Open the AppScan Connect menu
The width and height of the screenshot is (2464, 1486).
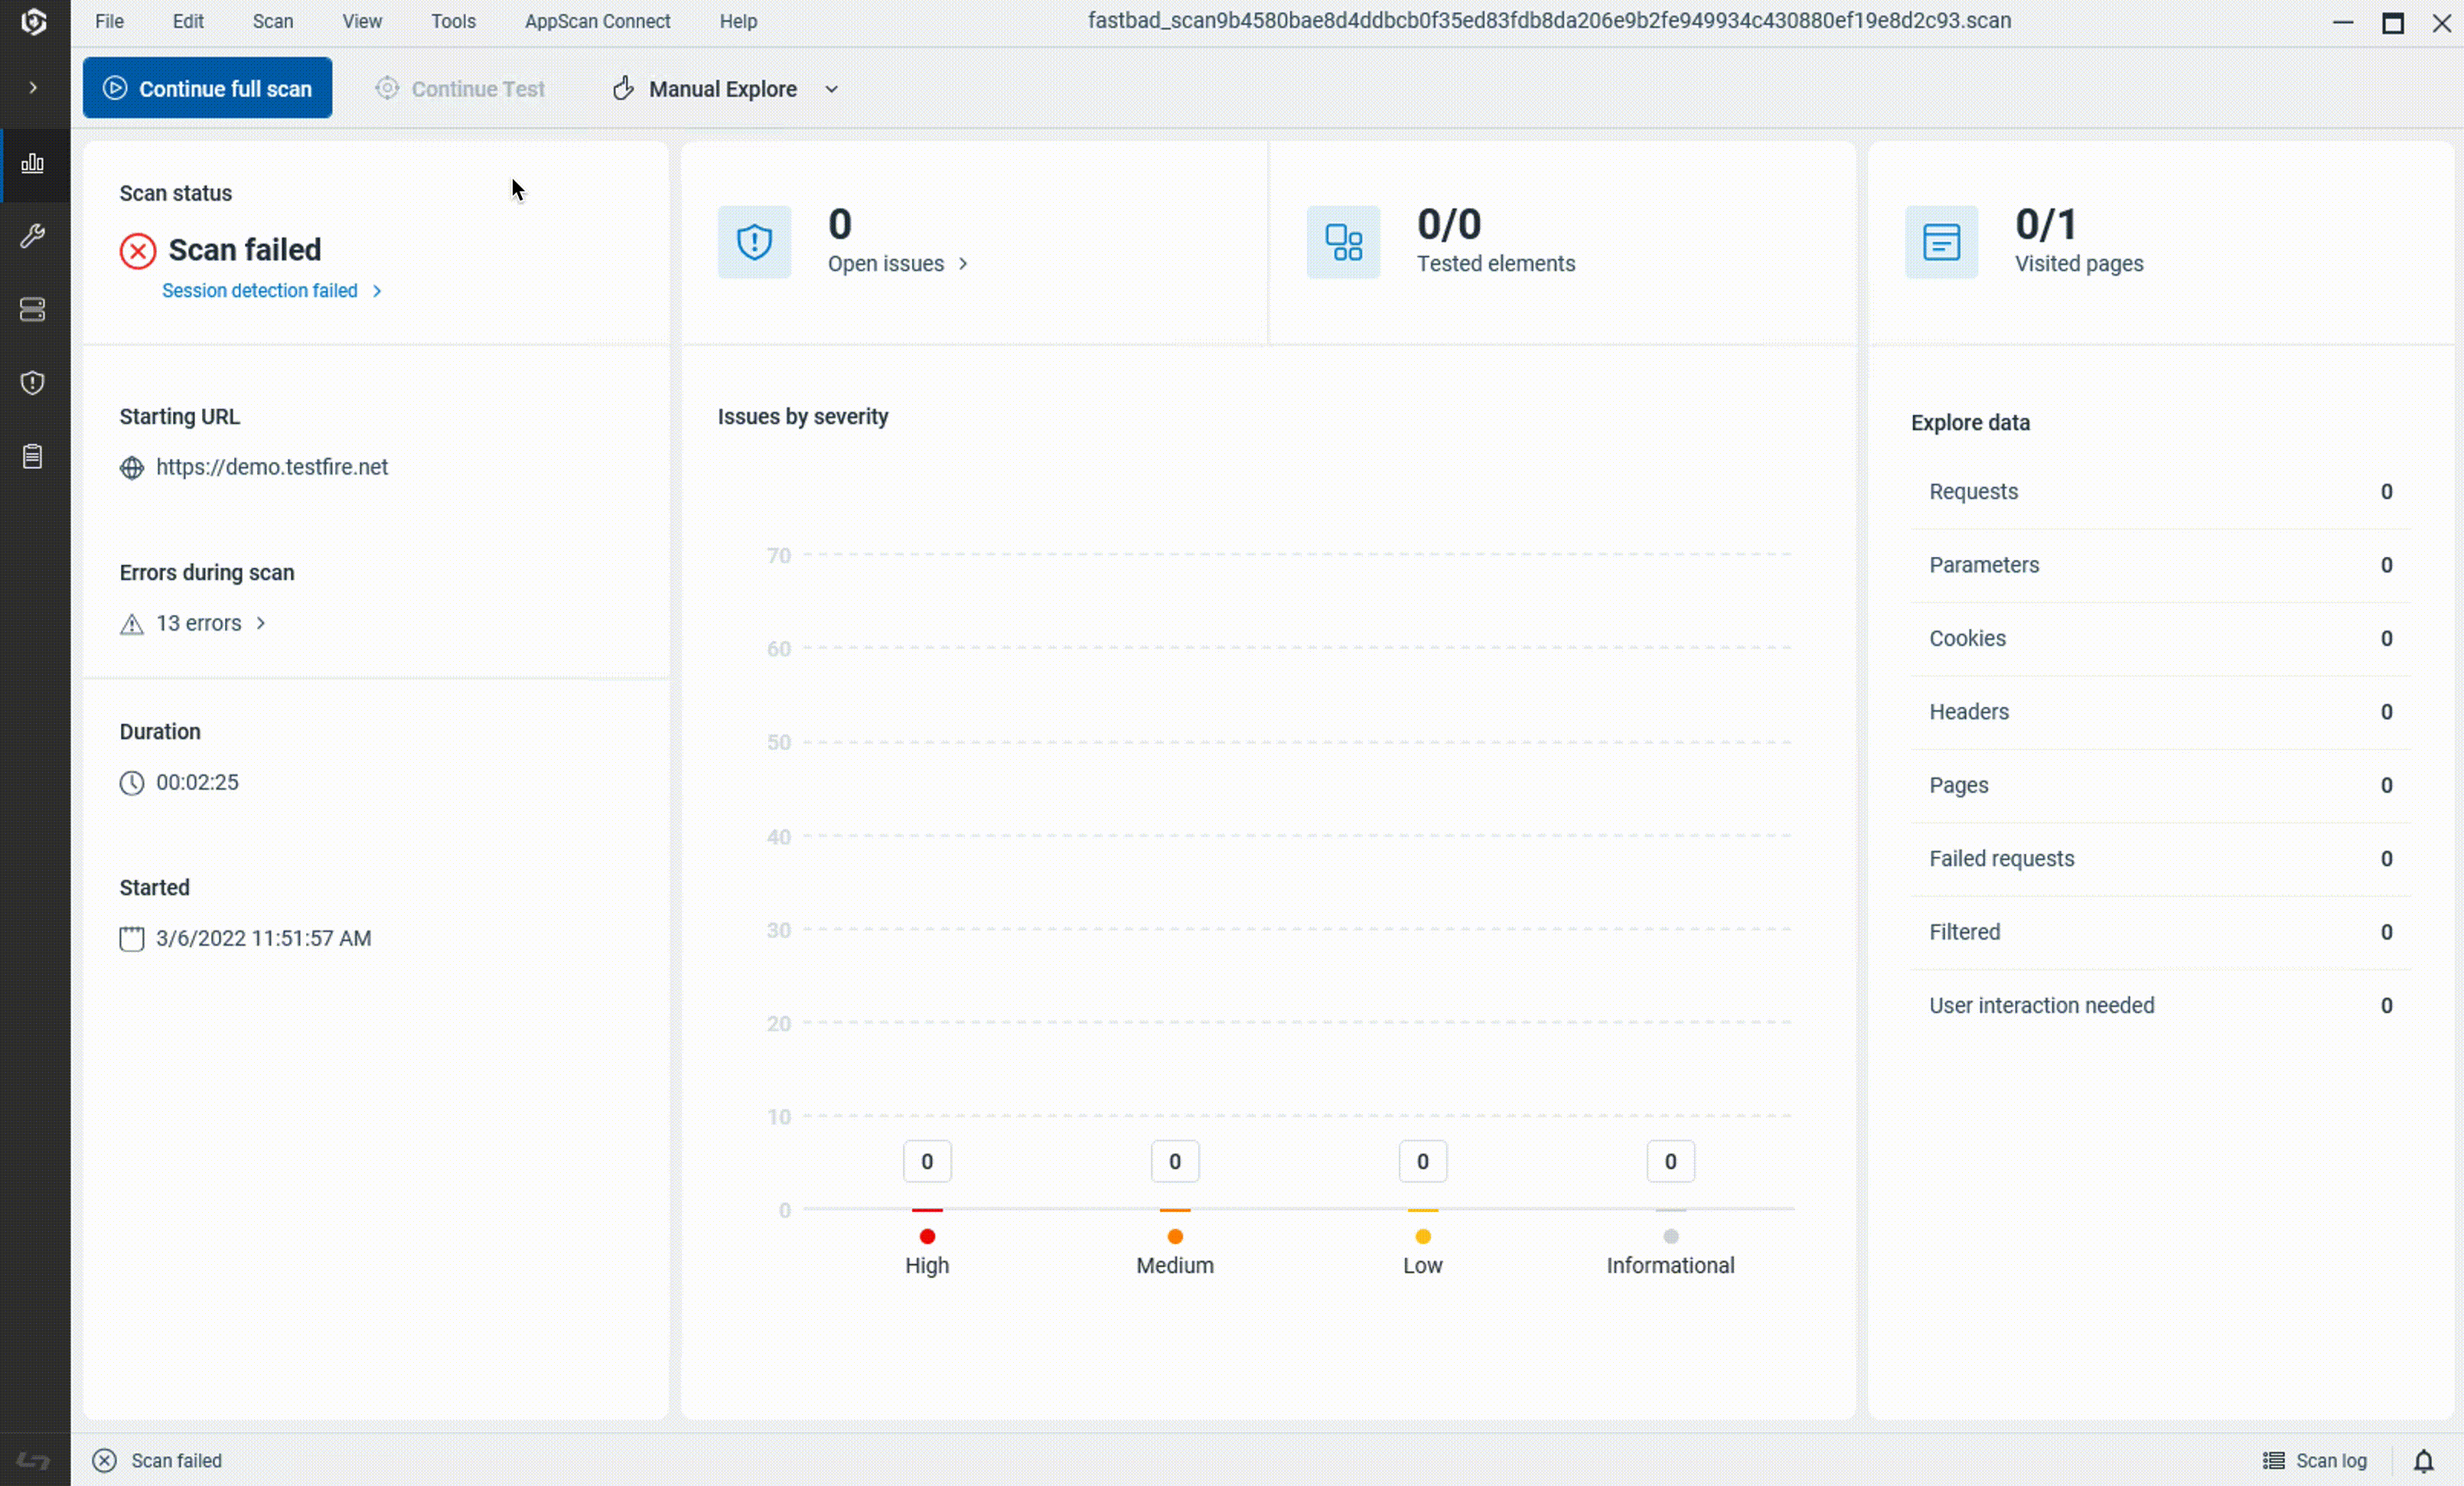pos(597,21)
